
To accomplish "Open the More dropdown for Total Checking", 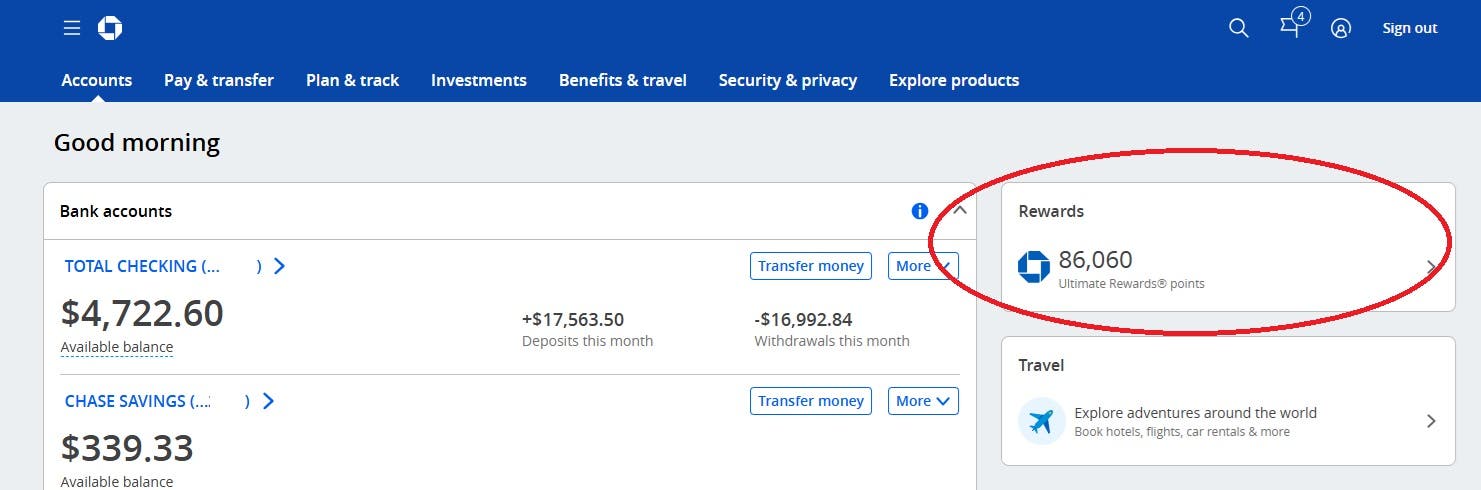I will coord(923,266).
